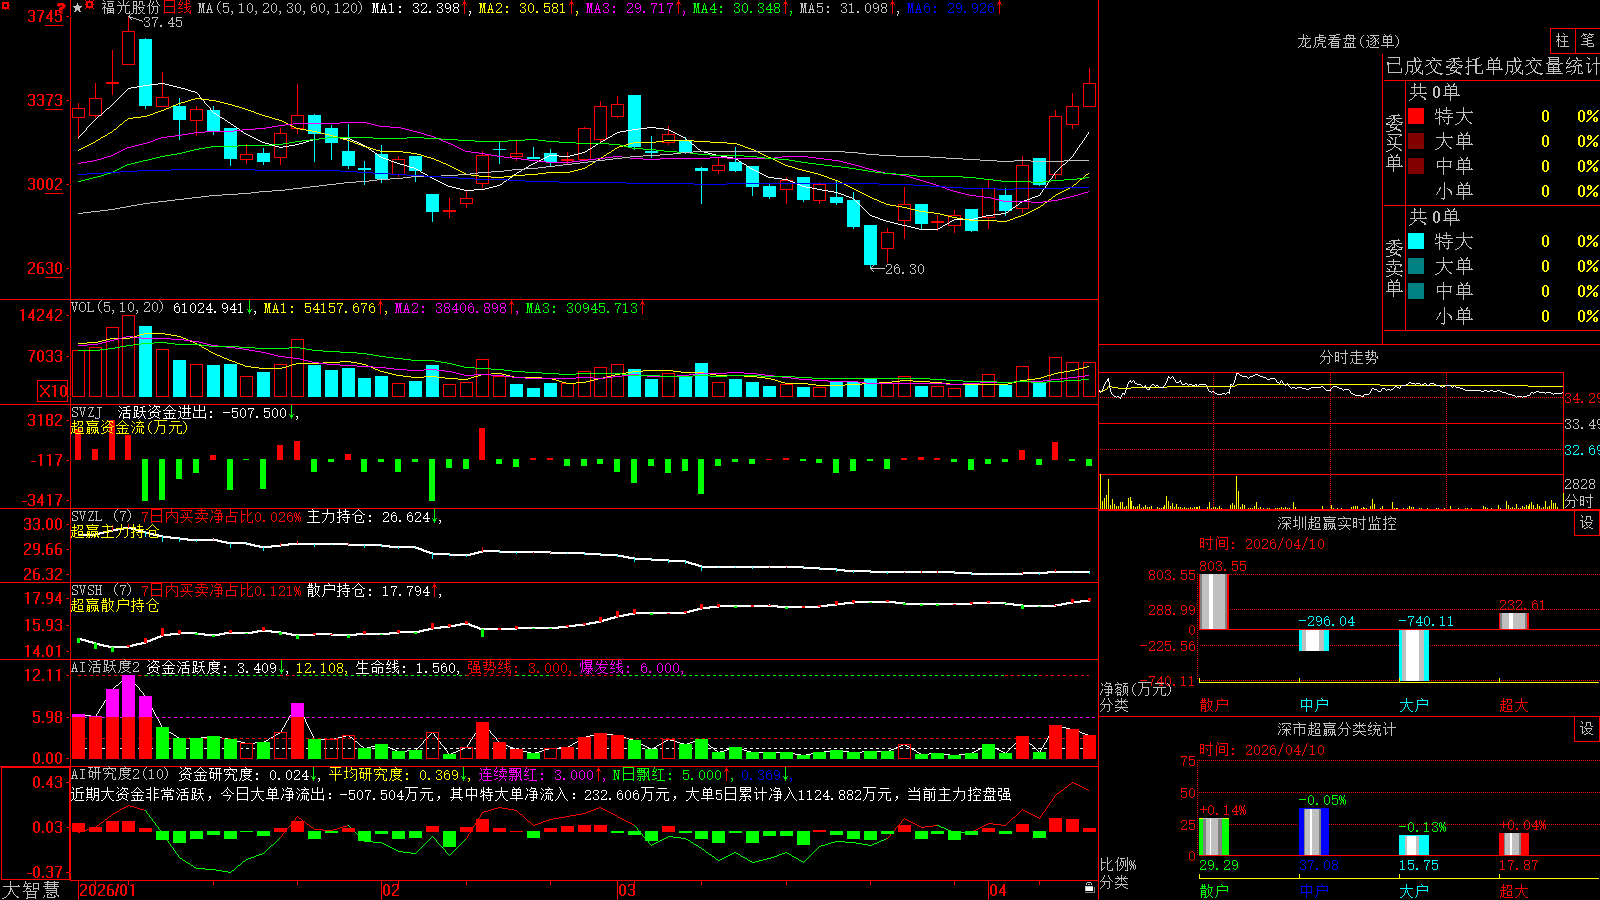Click the 232.61 超大 net amount bar
The width and height of the screenshot is (1600, 900).
pos(1514,621)
